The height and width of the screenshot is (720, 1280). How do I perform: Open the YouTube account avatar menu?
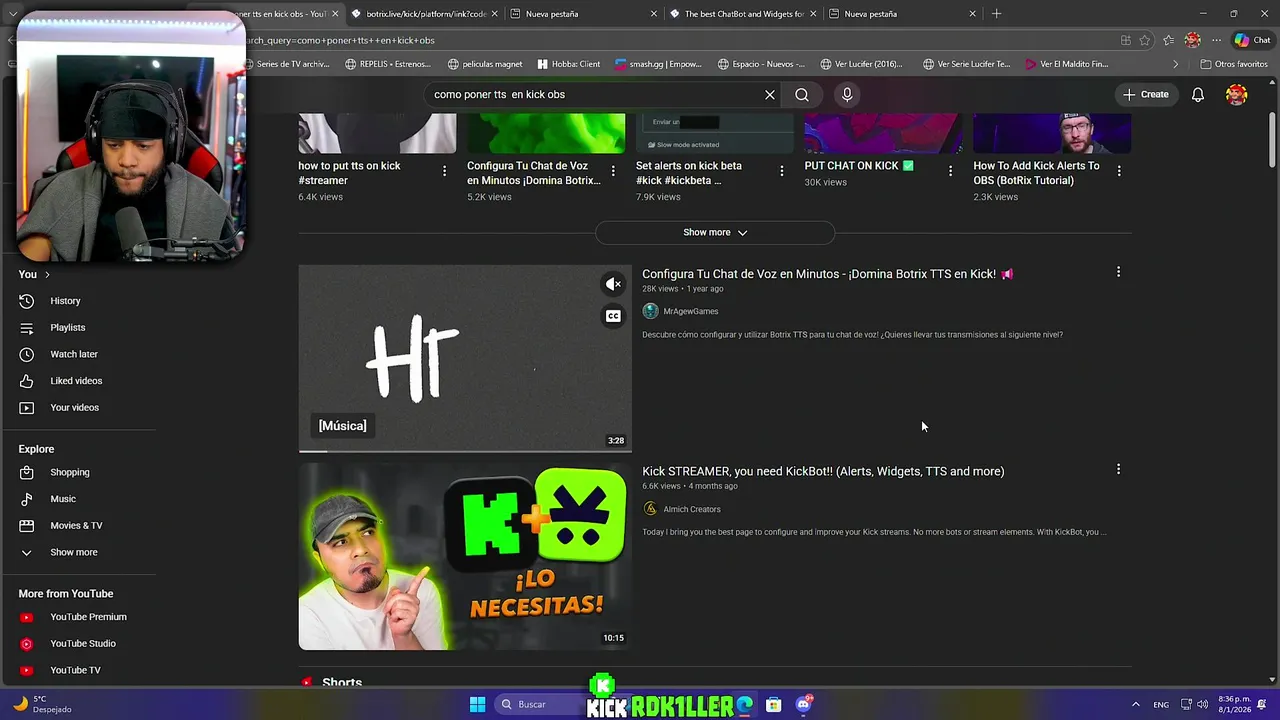point(1237,94)
